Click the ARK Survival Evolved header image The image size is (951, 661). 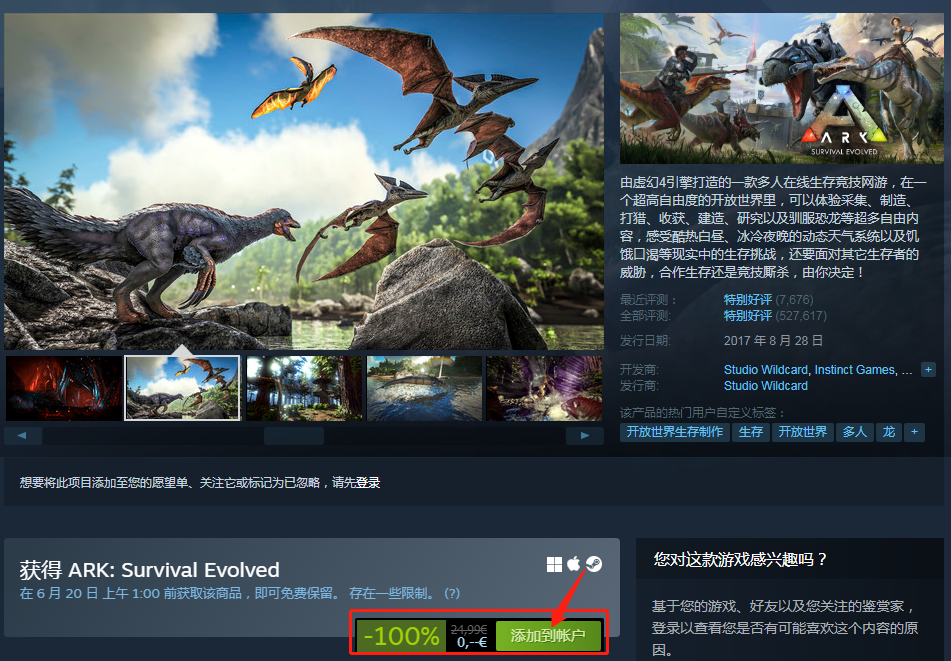(x=782, y=89)
